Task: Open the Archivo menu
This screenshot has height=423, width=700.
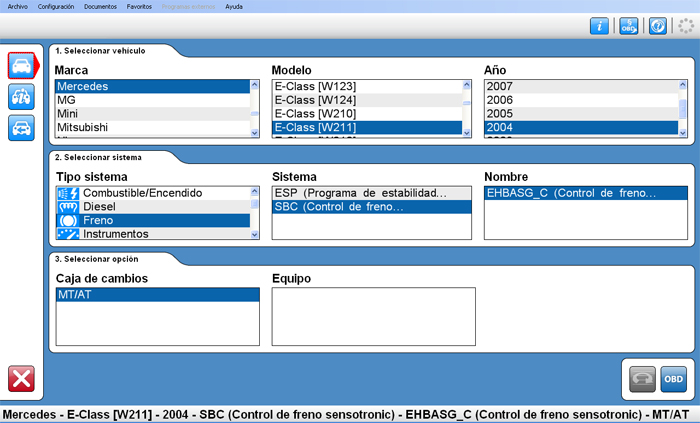Action: pos(17,7)
